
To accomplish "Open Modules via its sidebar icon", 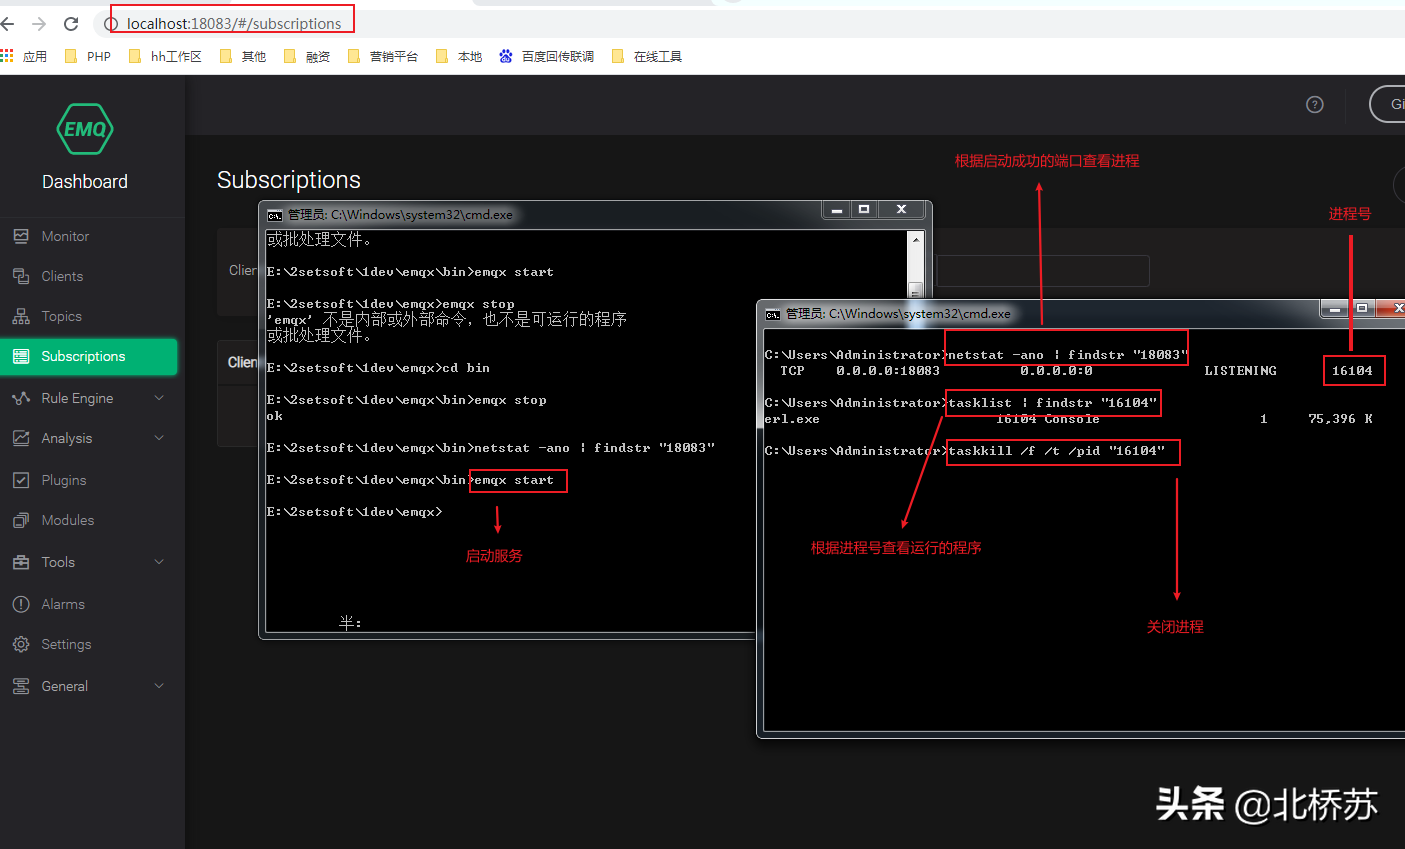I will point(21,520).
